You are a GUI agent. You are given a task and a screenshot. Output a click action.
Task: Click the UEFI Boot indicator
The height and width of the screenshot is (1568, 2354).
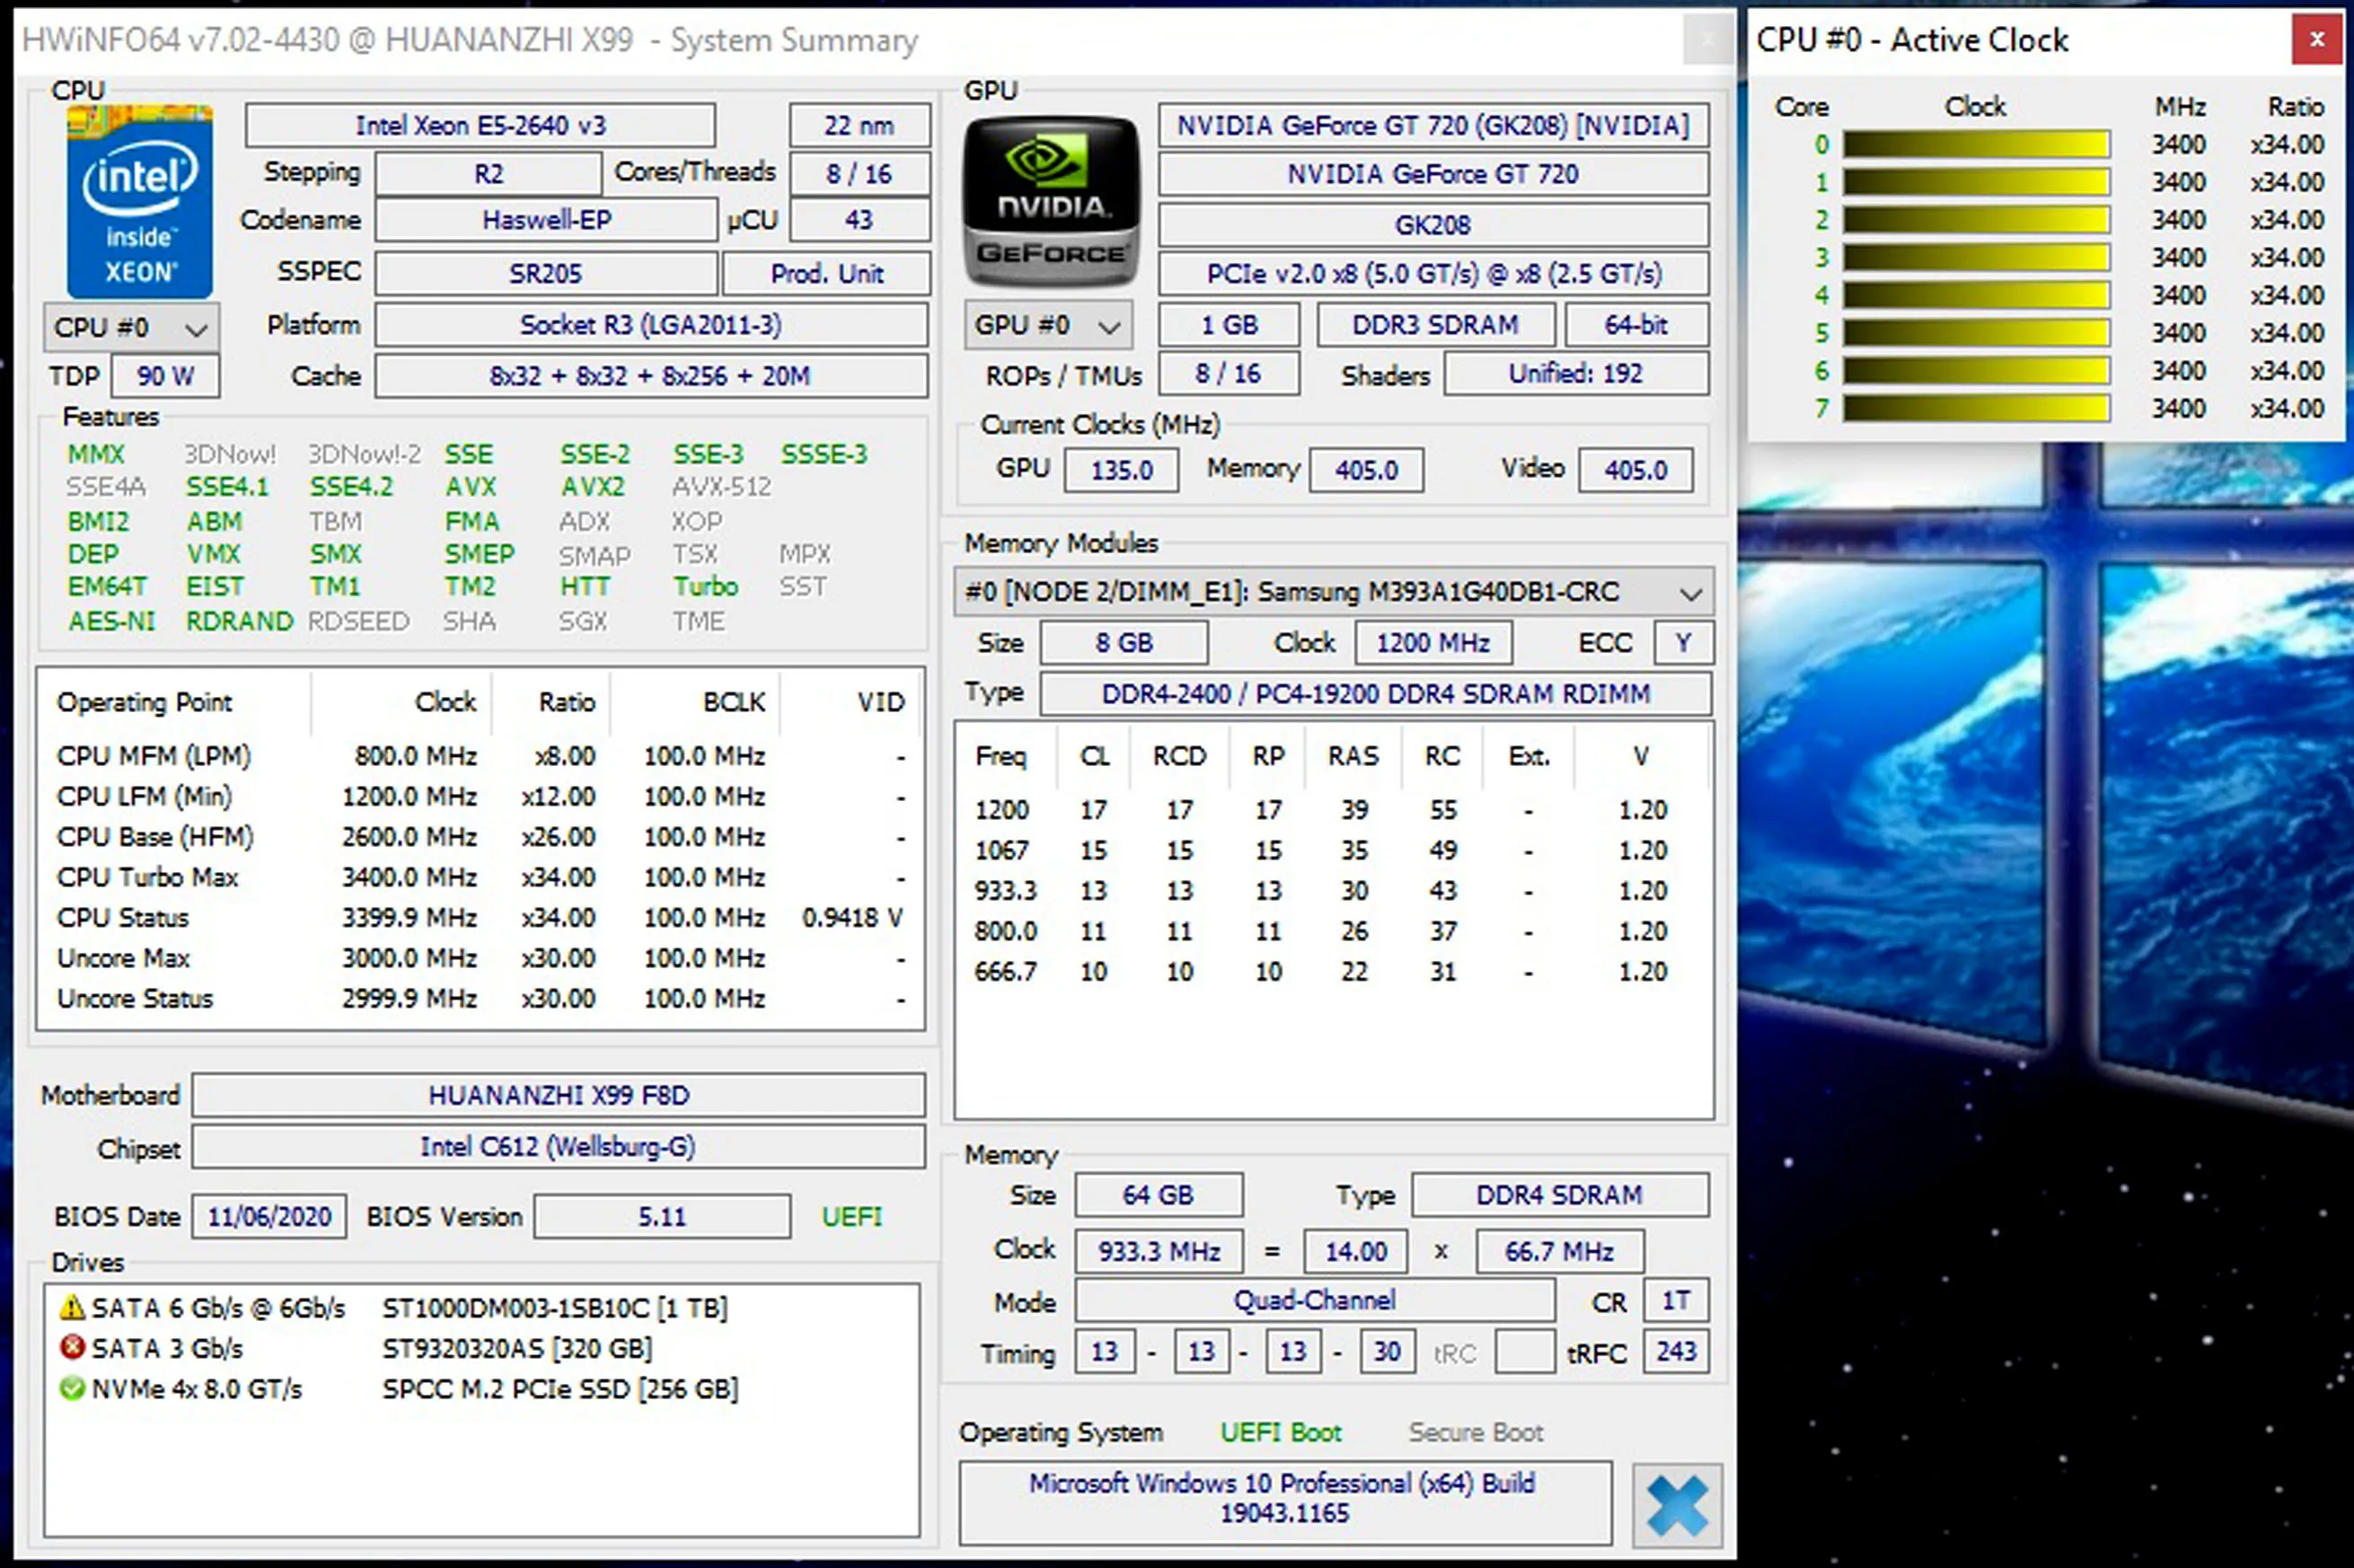click(1280, 1432)
